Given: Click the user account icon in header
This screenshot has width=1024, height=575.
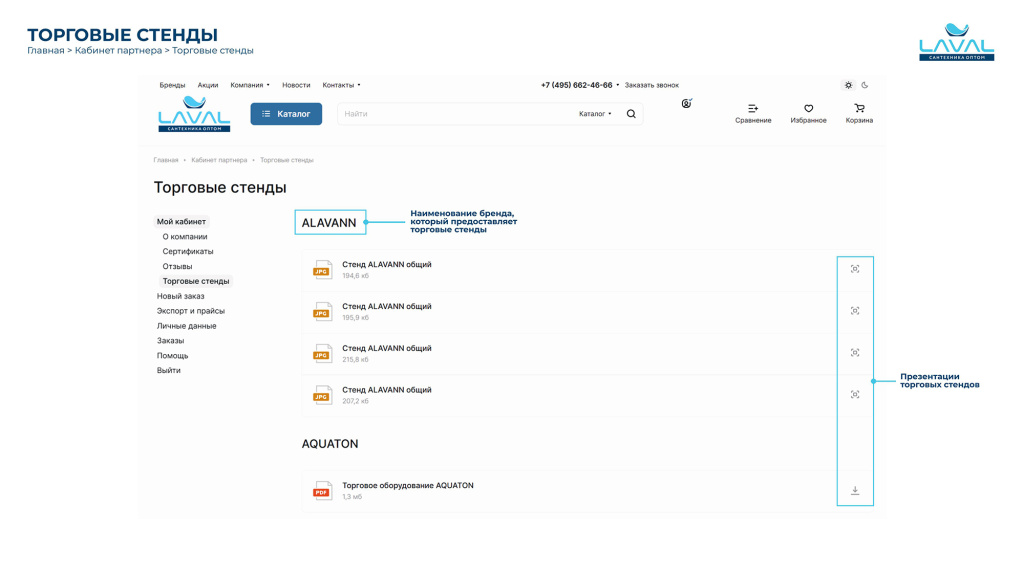Looking at the screenshot, I should coord(686,104).
